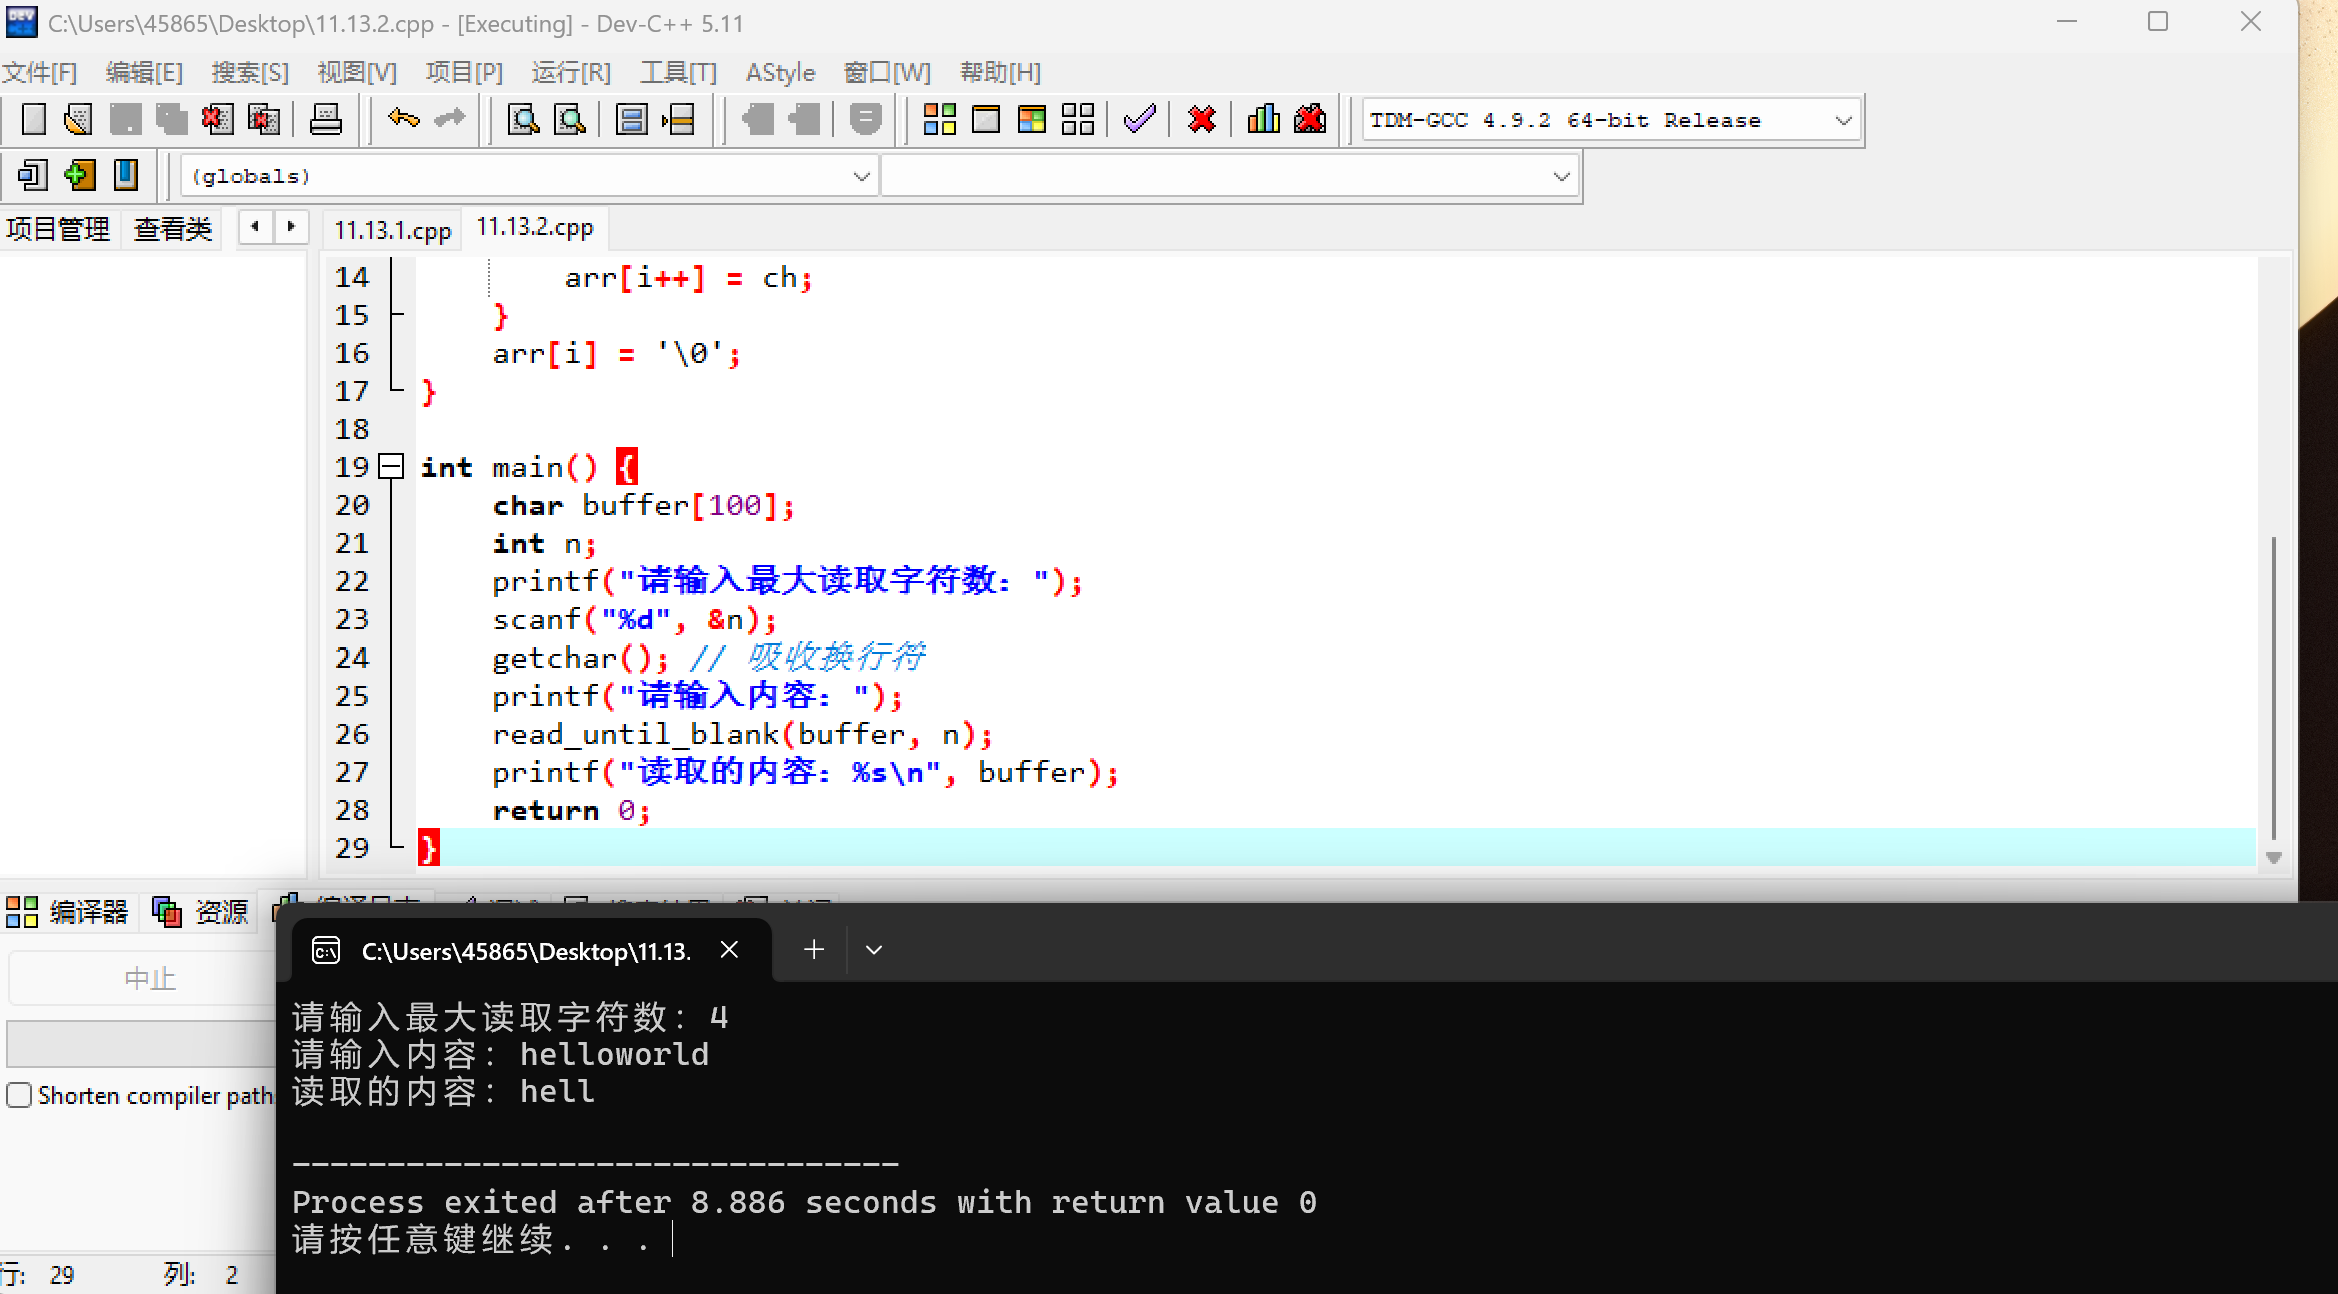Click the Compile four-squares icon
This screenshot has height=1294, width=2338.
[939, 120]
